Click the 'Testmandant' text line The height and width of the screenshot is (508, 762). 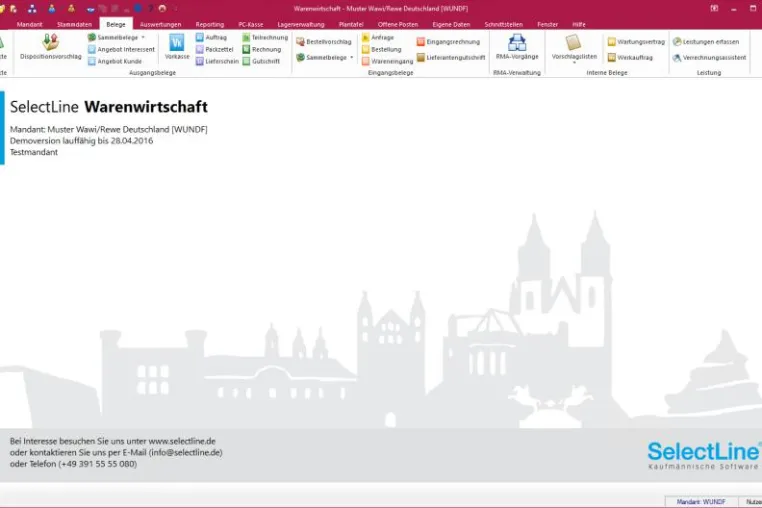click(34, 152)
